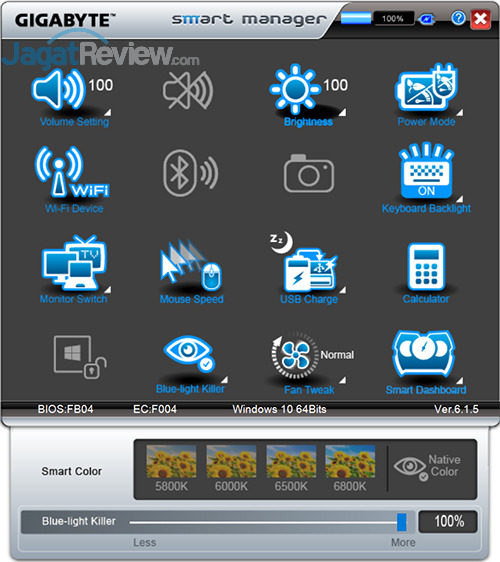Expand the Power Mode corner arrow
The width and height of the screenshot is (500, 562).
tap(459, 112)
